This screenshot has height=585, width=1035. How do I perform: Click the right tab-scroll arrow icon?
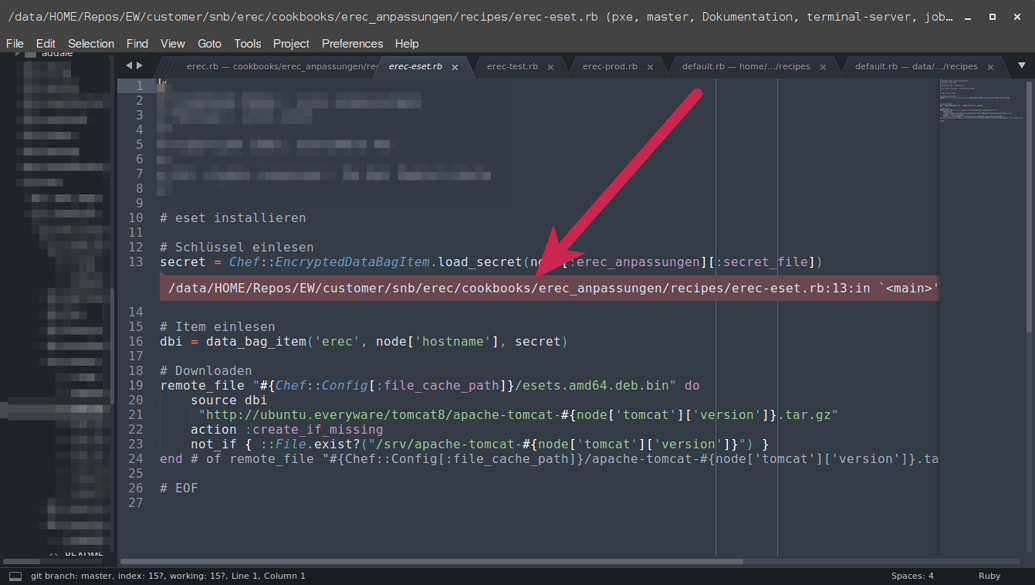coord(140,65)
